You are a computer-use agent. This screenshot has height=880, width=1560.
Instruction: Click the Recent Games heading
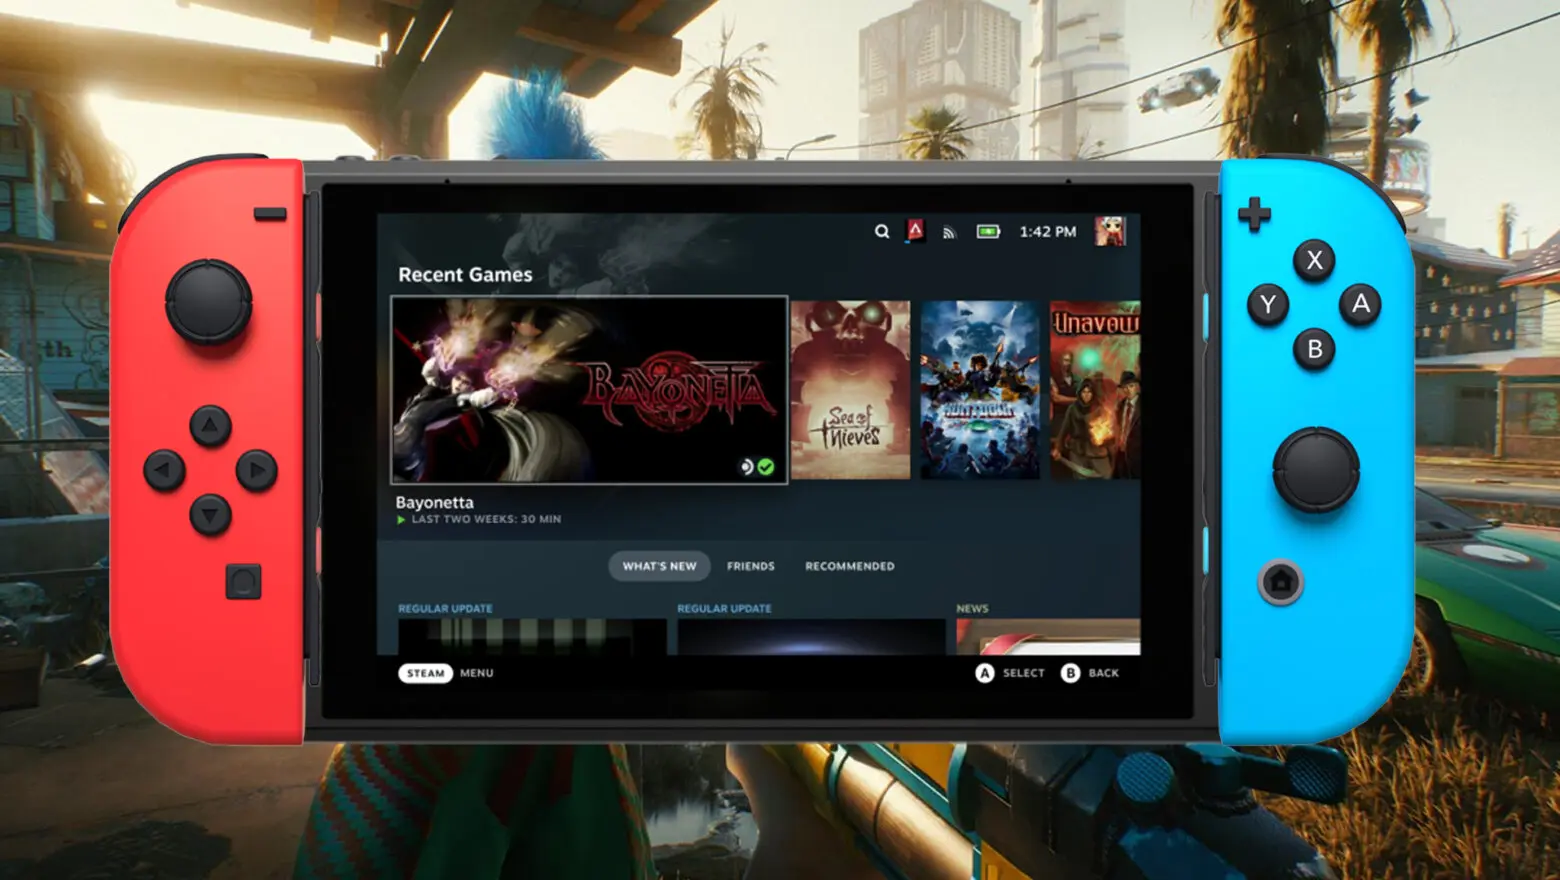465,275
